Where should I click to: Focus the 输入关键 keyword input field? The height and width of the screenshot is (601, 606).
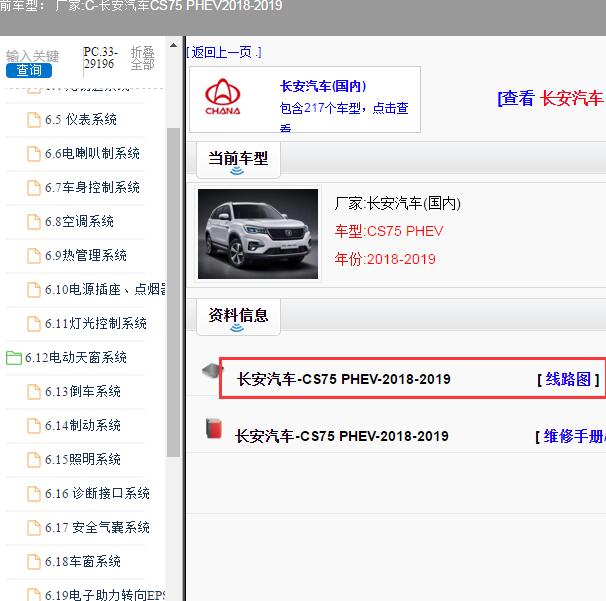32,56
